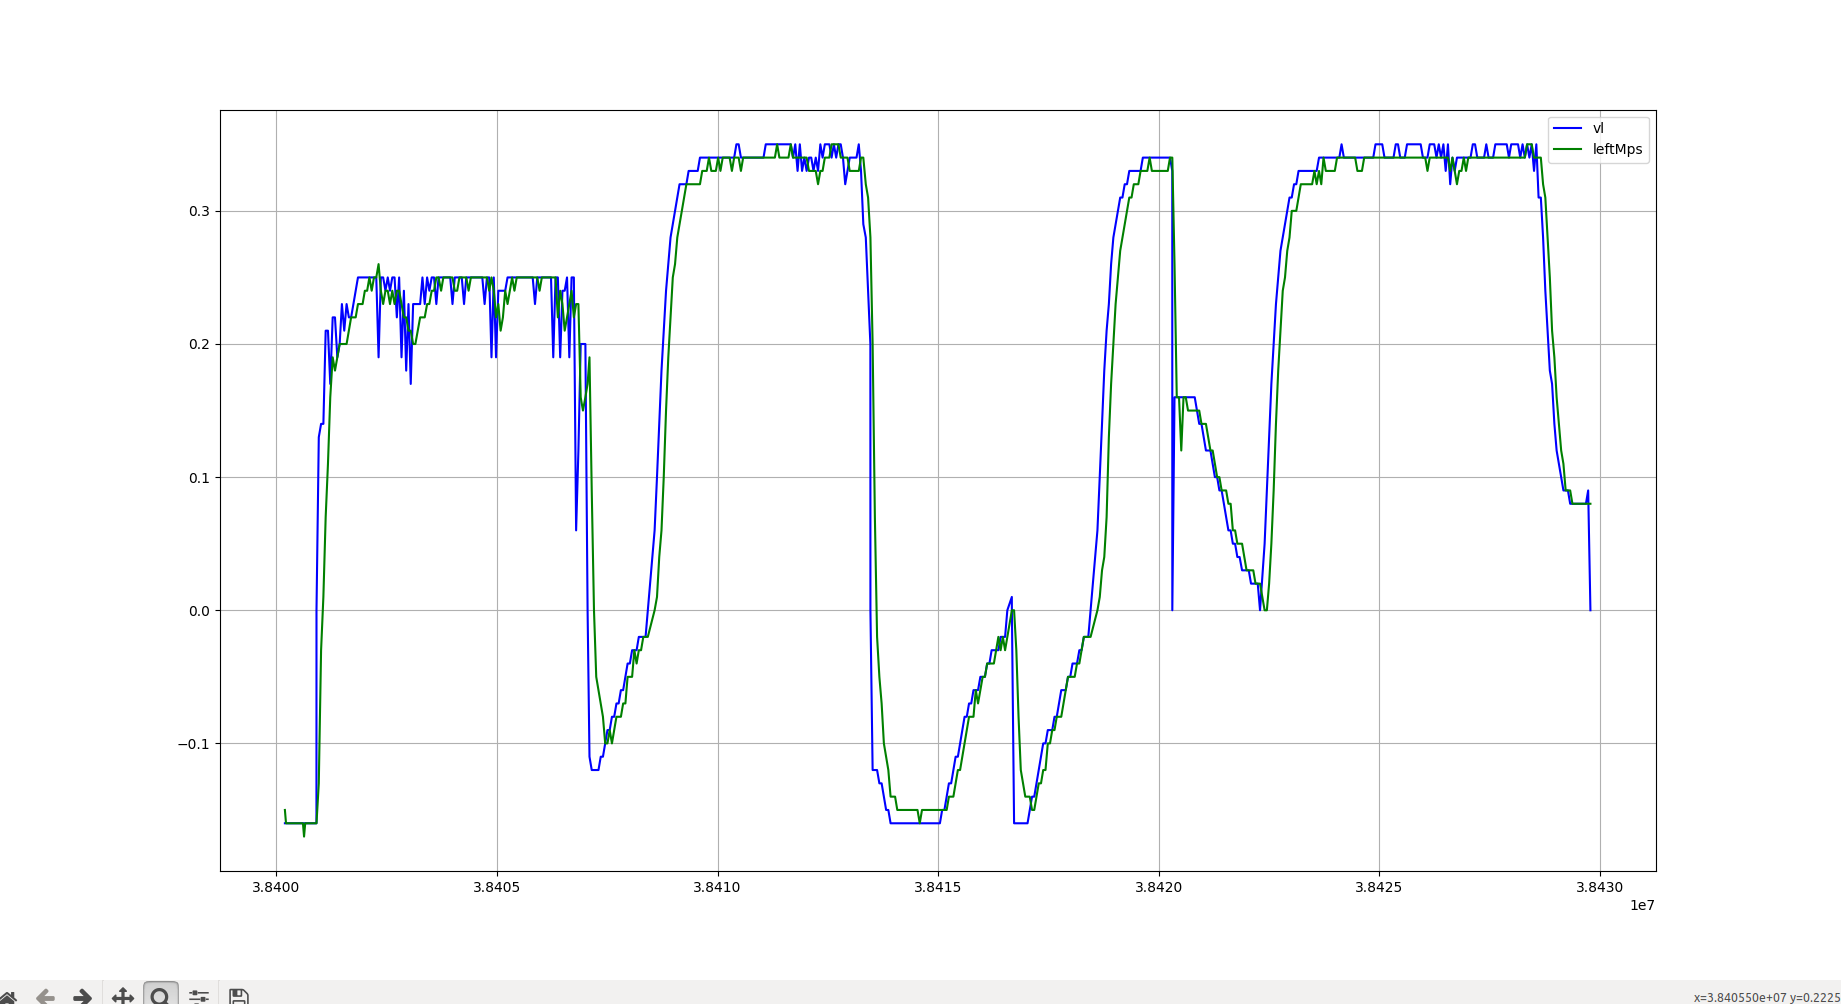Click y-axis tick label 0.2
1841x1004 pixels.
(199, 344)
